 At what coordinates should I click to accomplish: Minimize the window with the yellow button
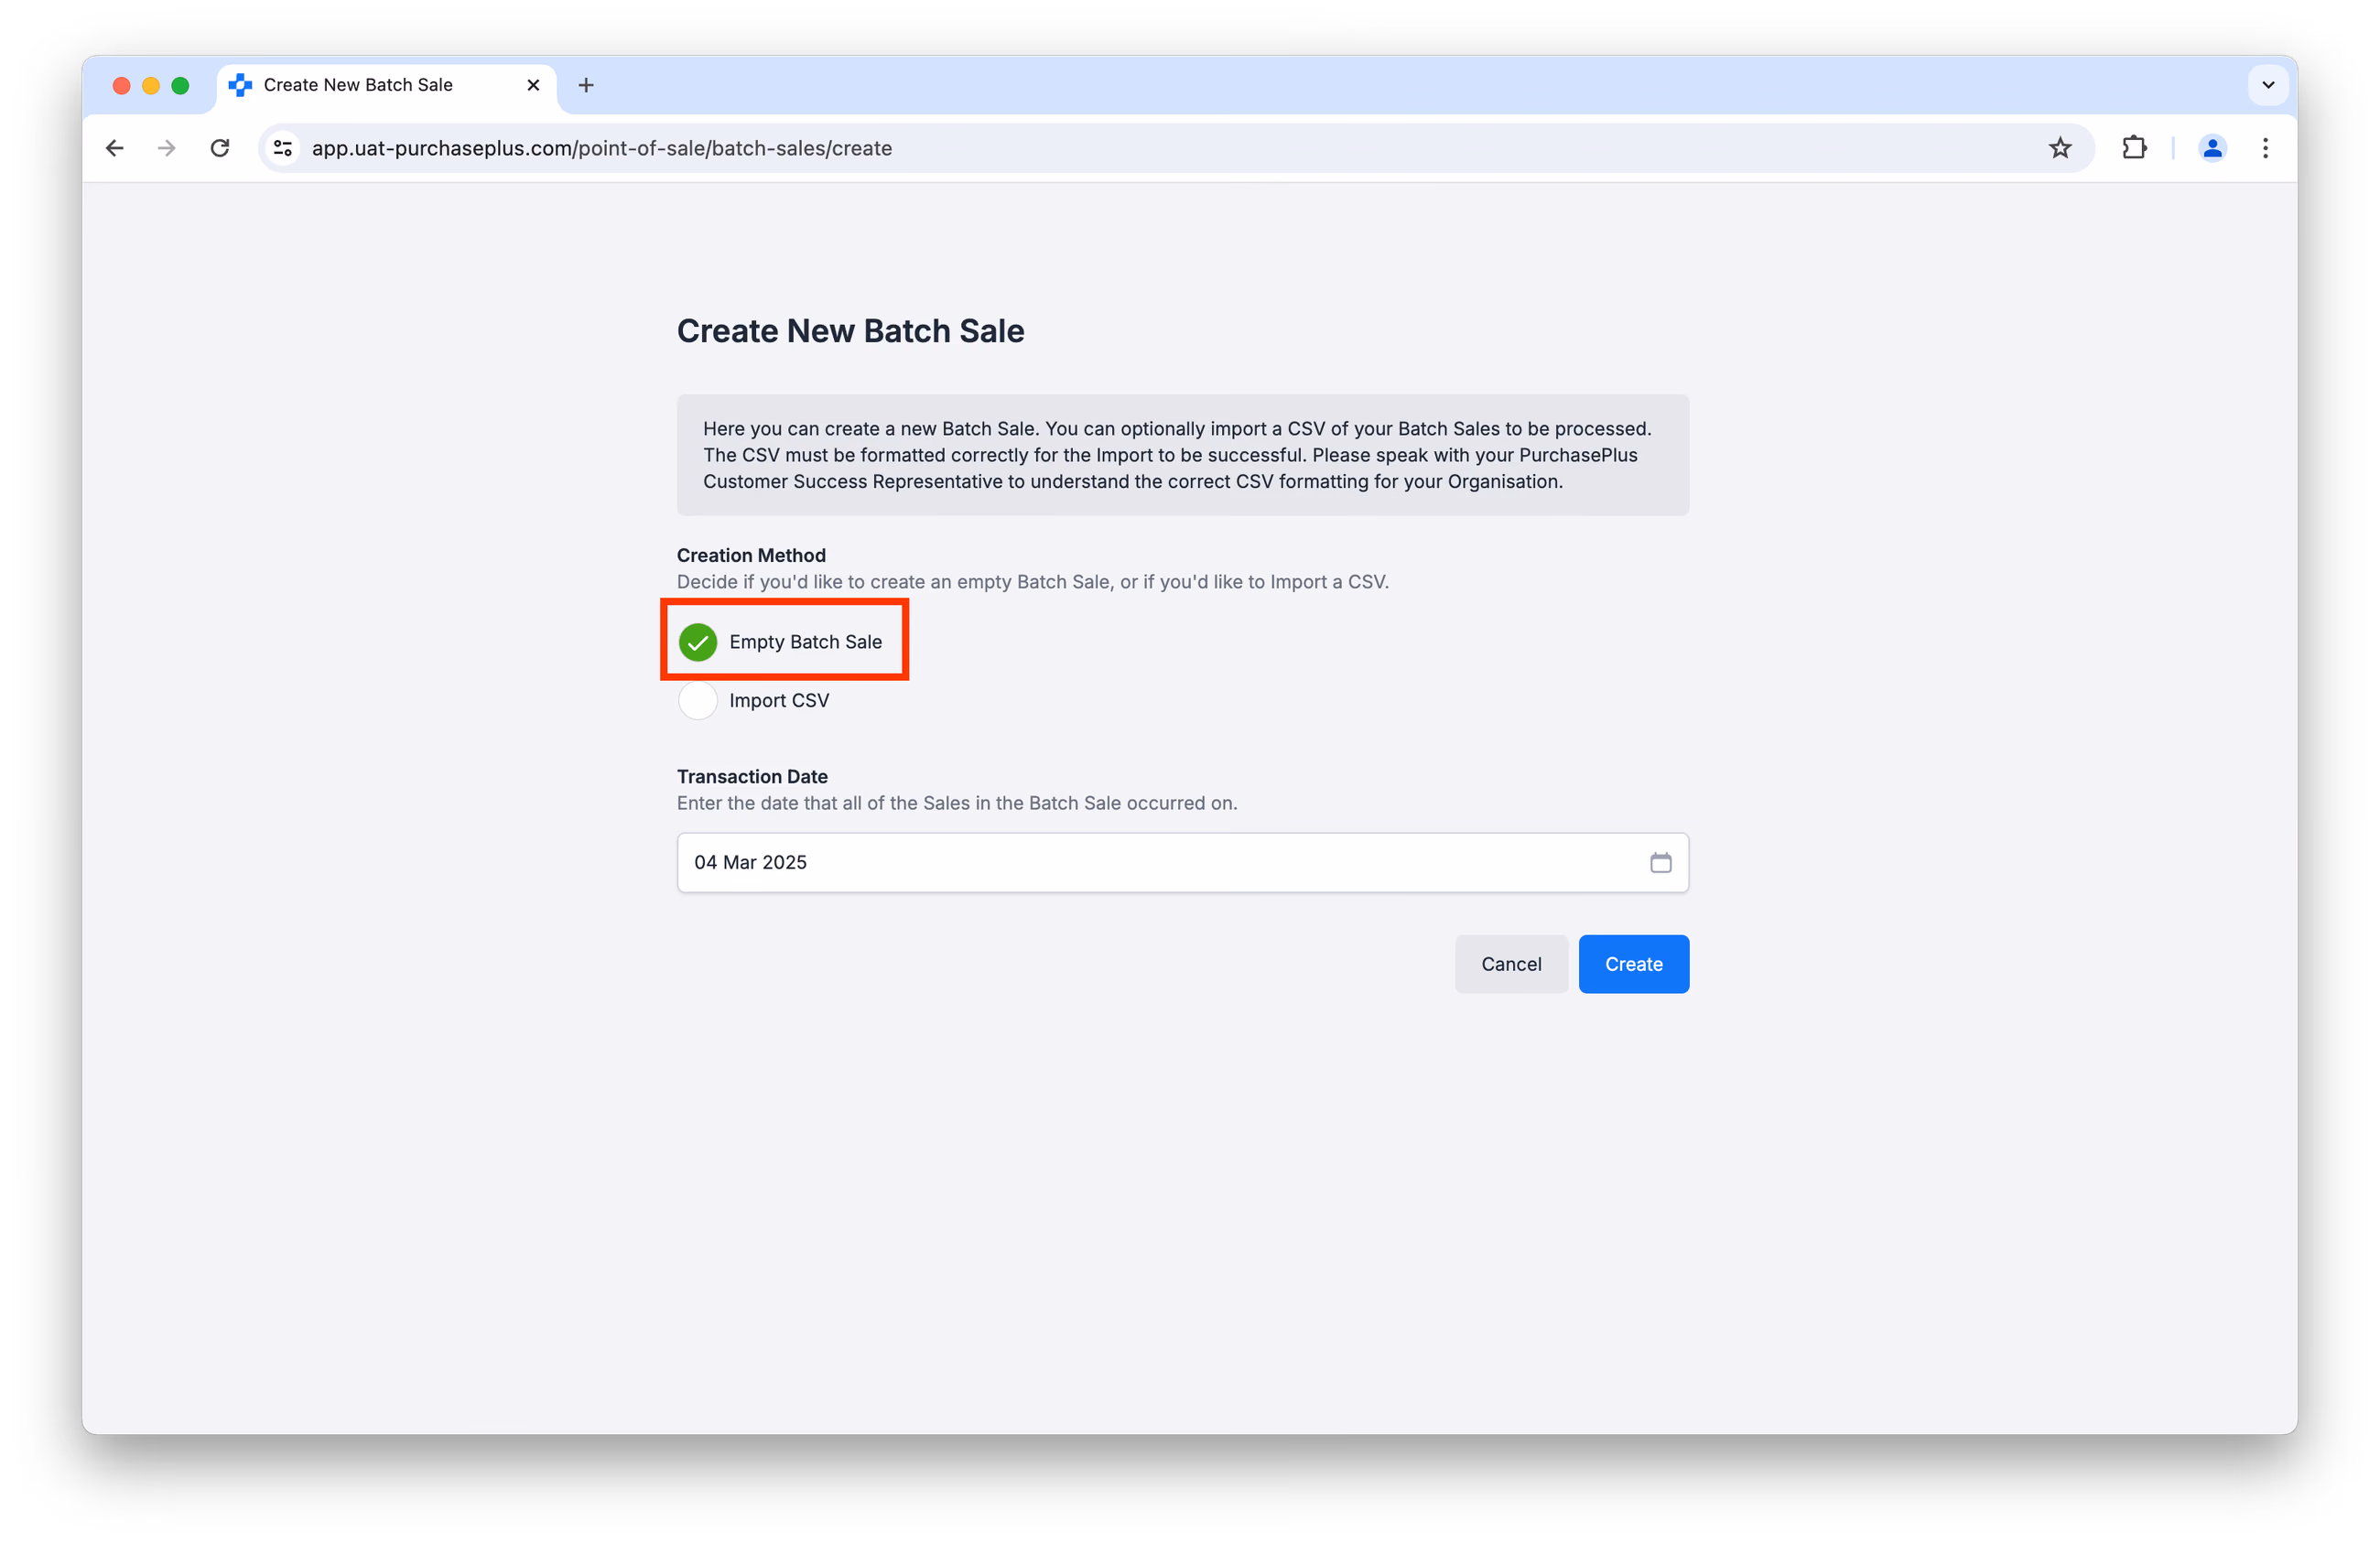coord(151,85)
